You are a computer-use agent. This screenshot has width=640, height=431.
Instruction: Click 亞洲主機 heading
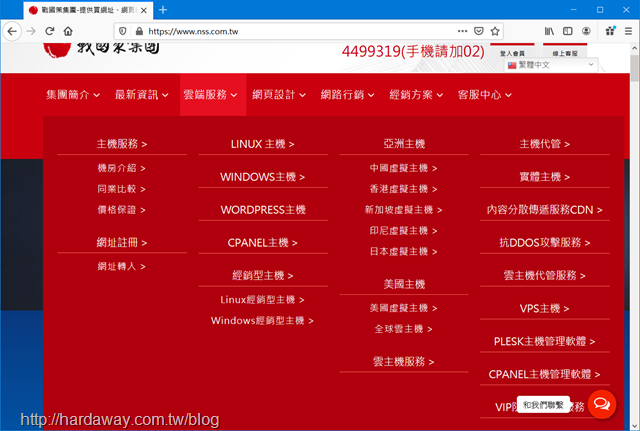pos(404,144)
